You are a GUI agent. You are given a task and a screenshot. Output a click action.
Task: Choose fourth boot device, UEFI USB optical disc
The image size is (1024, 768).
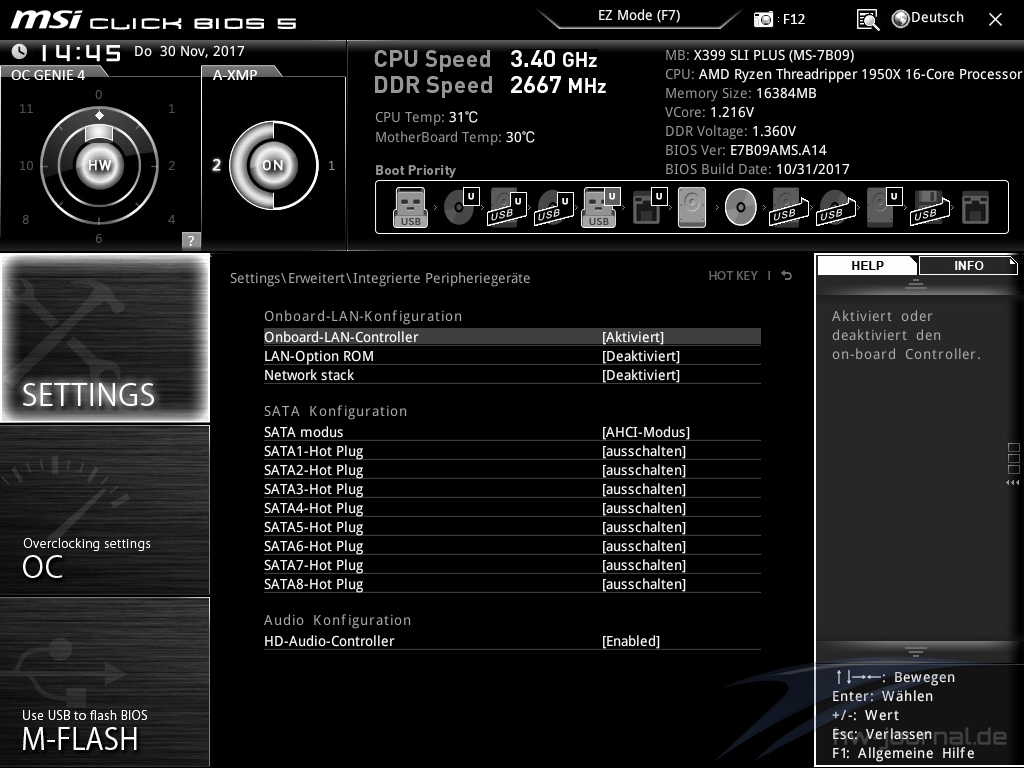point(554,207)
